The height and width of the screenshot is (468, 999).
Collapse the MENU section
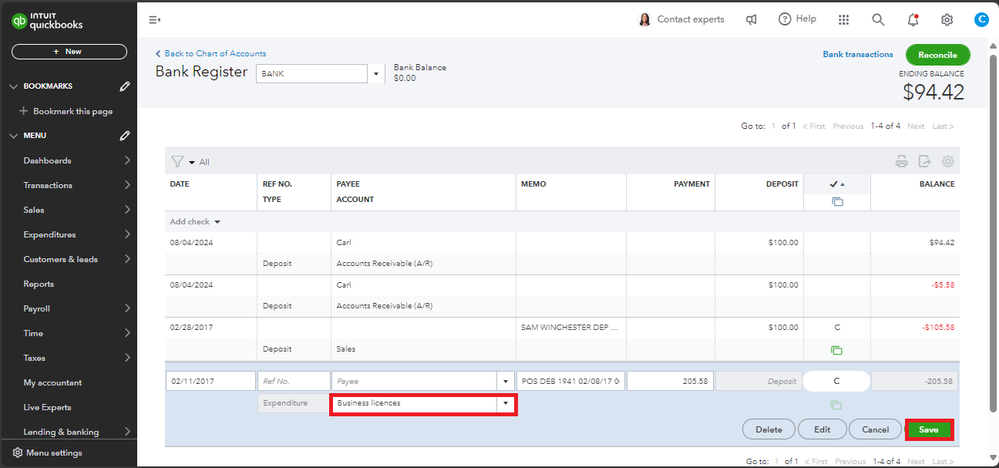[15, 136]
